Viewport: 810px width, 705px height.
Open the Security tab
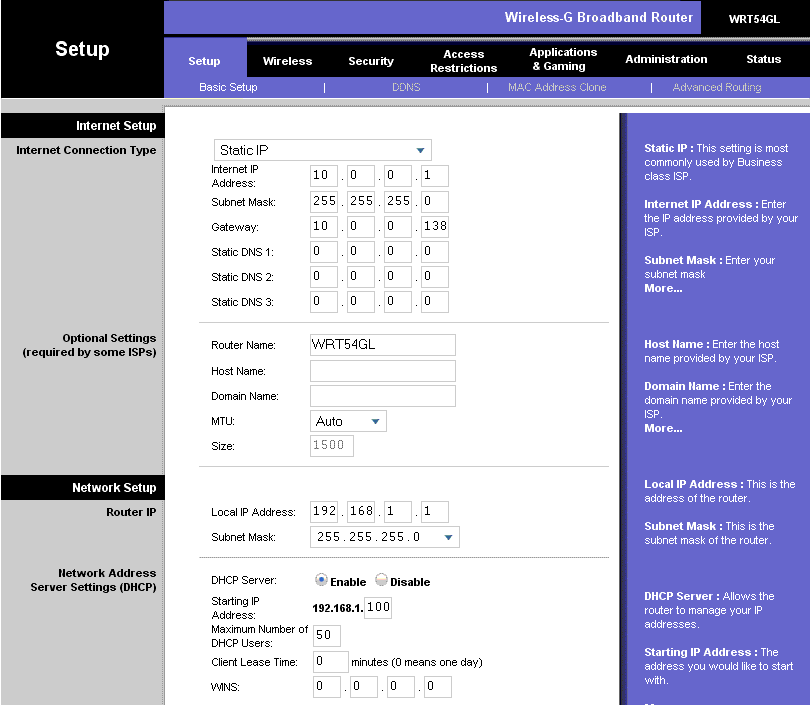pos(371,61)
